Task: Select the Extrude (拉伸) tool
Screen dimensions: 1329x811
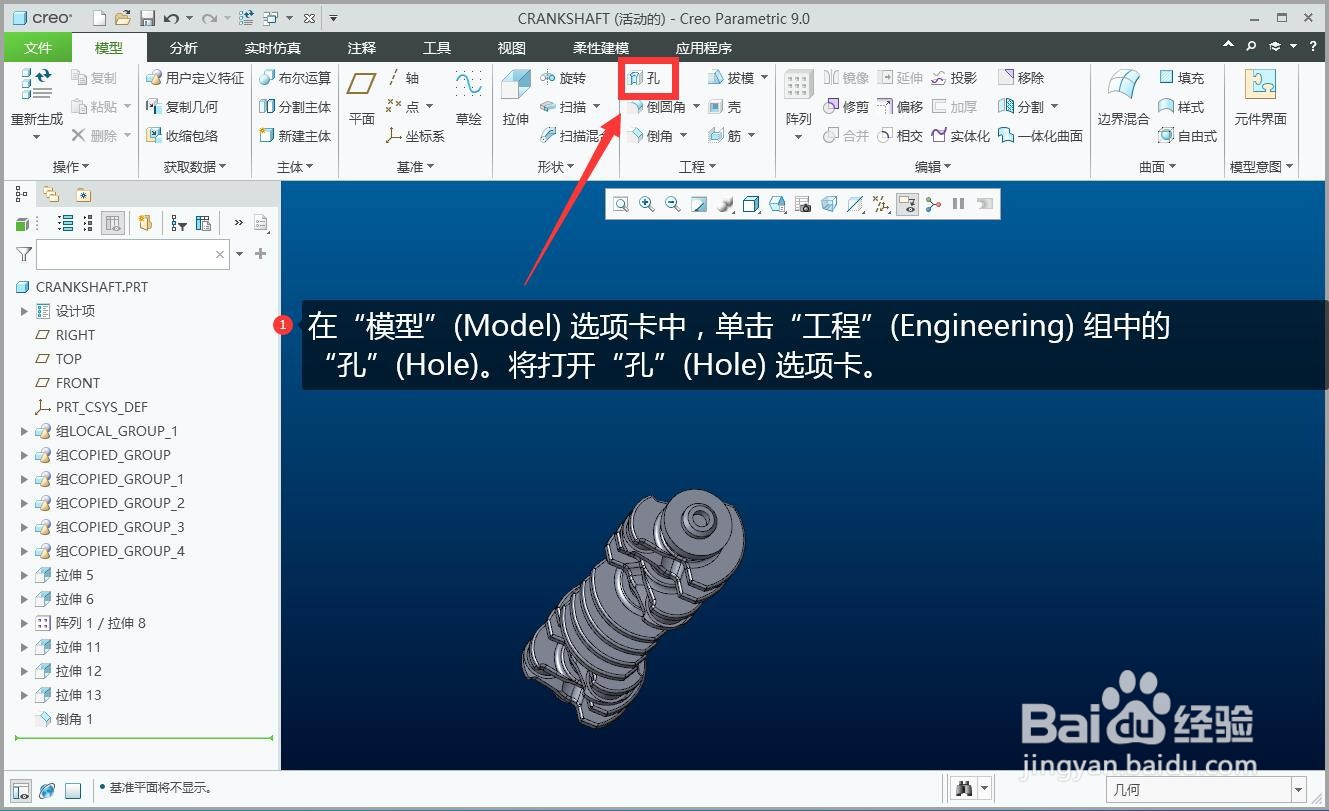Action: click(515, 98)
